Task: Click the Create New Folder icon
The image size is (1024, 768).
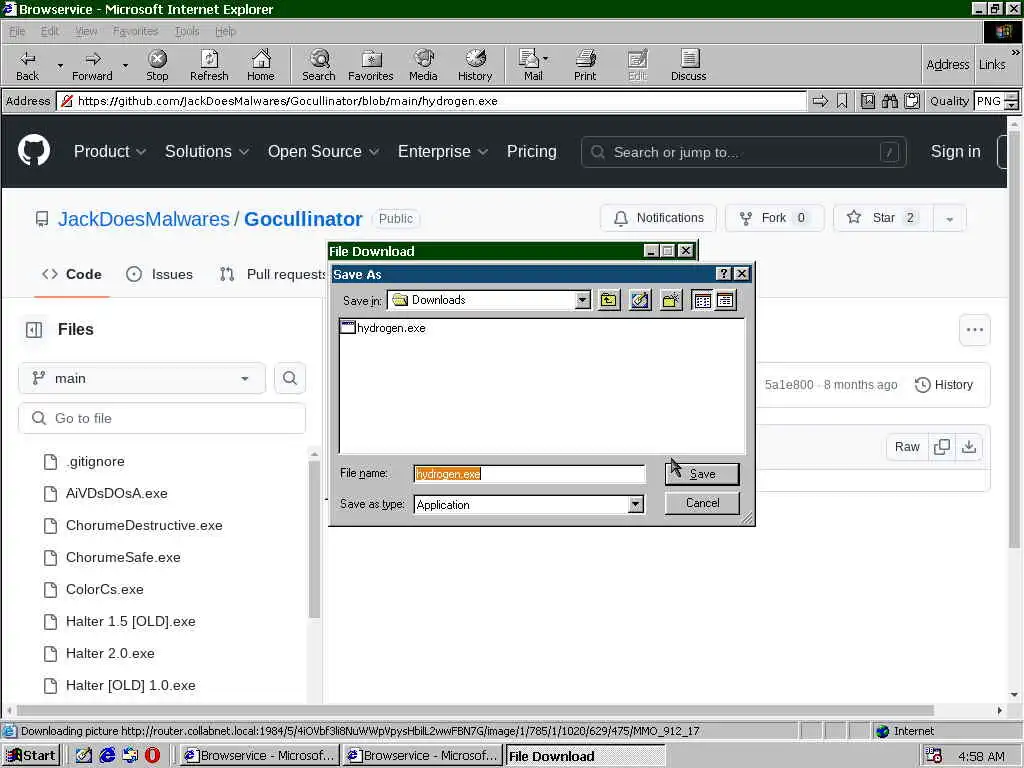Action: point(671,300)
